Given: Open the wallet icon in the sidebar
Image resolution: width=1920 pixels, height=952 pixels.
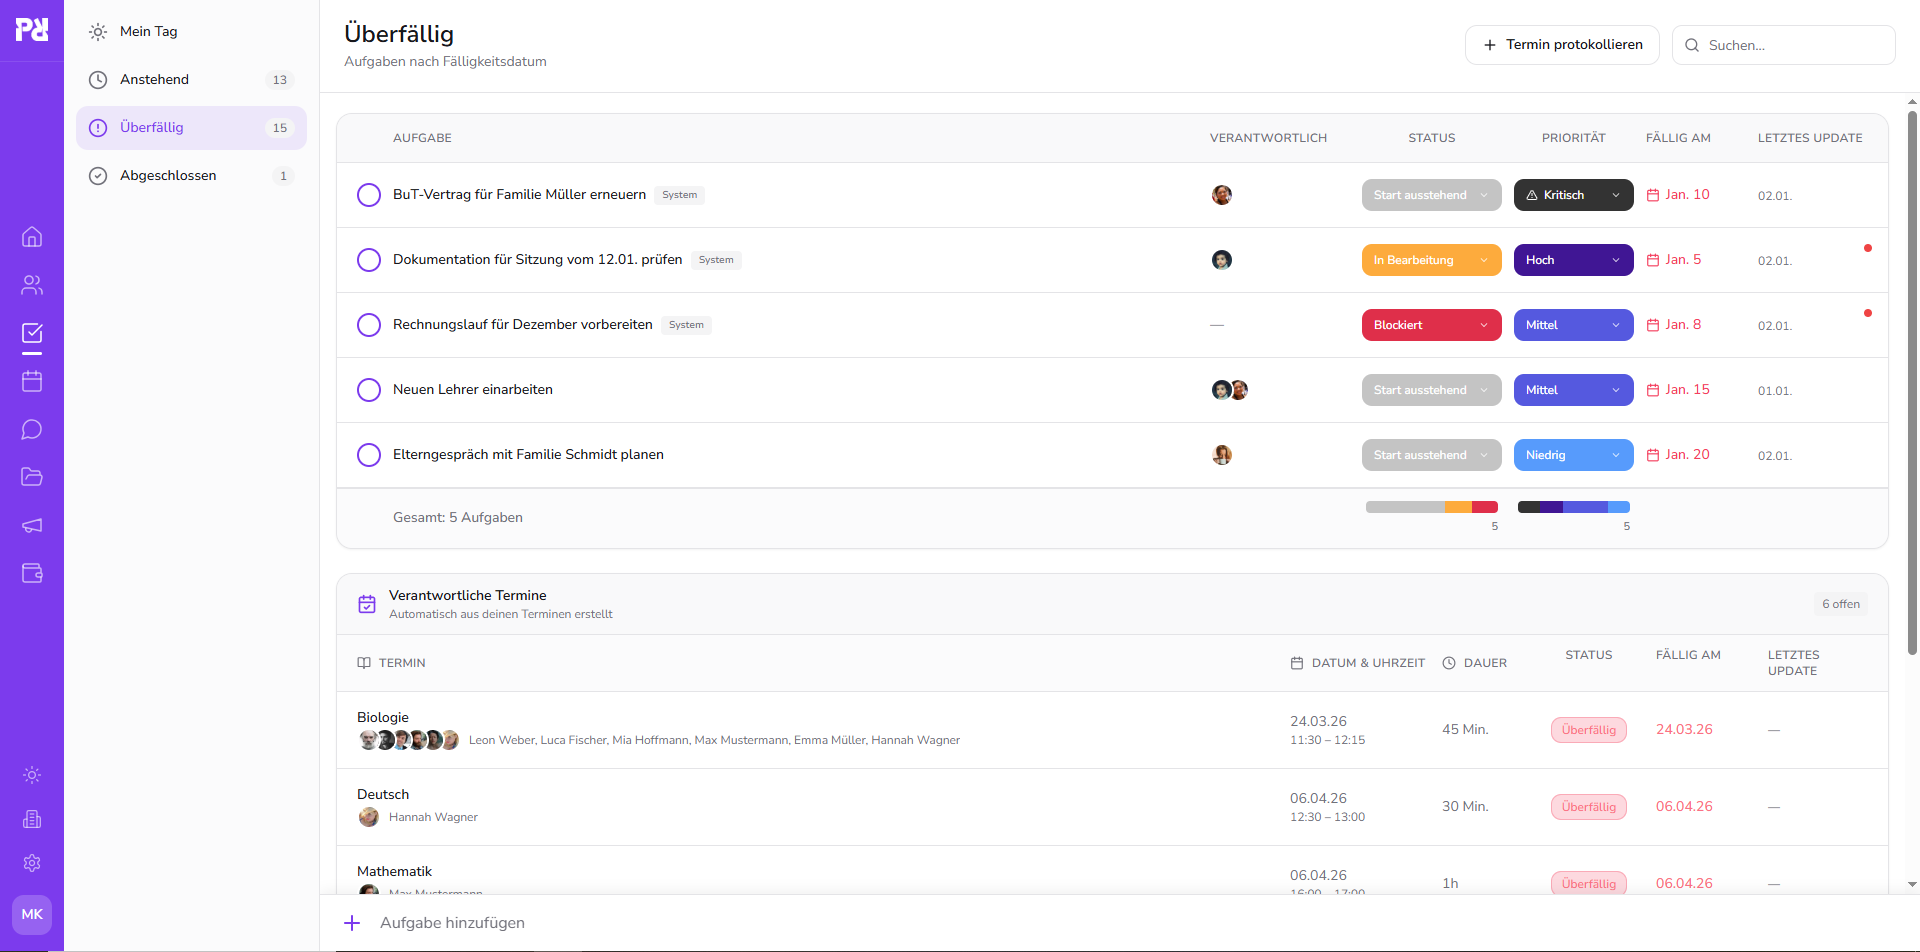Looking at the screenshot, I should click(x=32, y=573).
